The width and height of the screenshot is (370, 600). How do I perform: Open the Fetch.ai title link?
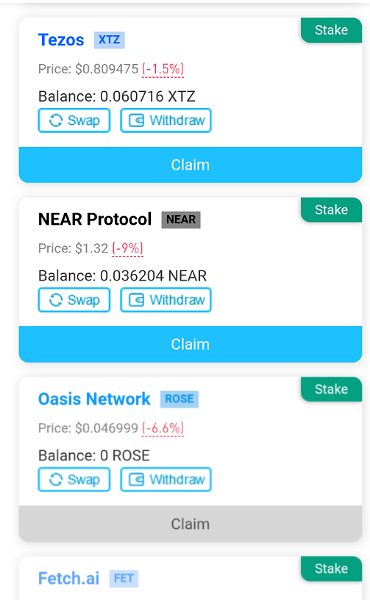[x=69, y=579]
